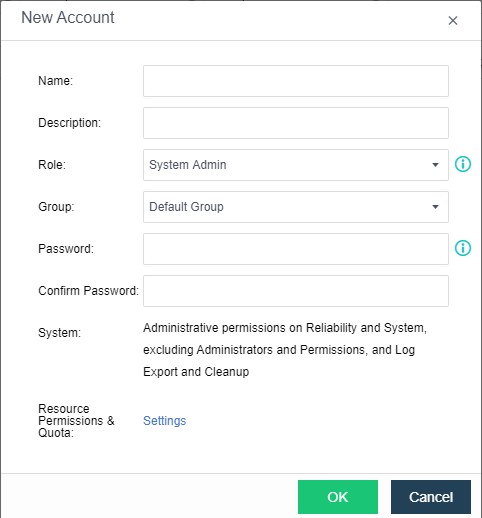Click the info icon beside Role dropdown

point(463,164)
